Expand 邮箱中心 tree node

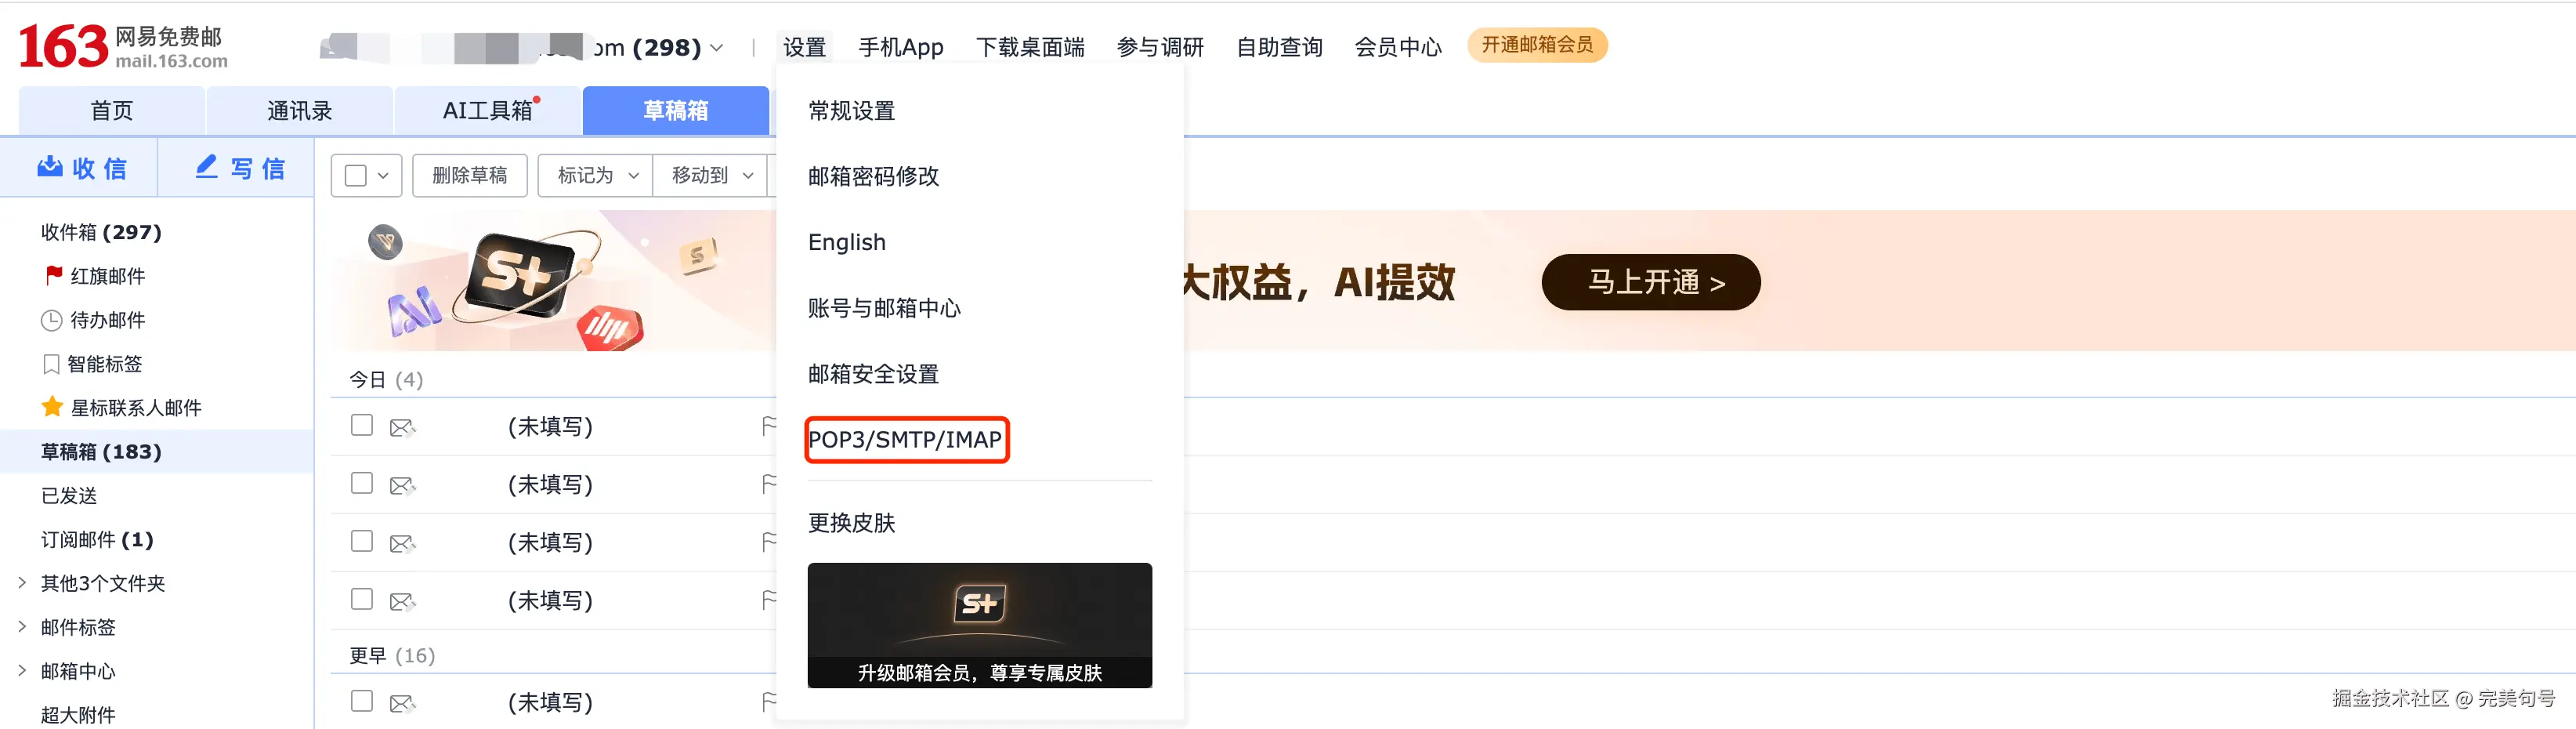pos(22,670)
